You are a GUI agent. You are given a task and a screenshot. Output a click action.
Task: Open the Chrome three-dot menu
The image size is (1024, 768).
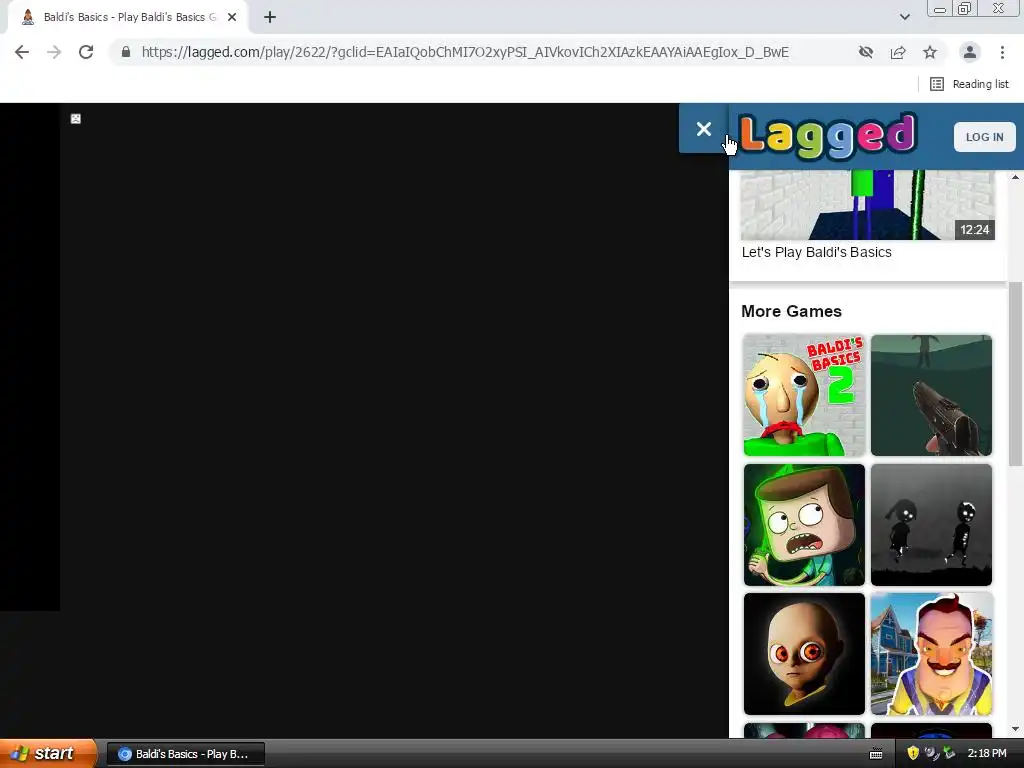1002,52
